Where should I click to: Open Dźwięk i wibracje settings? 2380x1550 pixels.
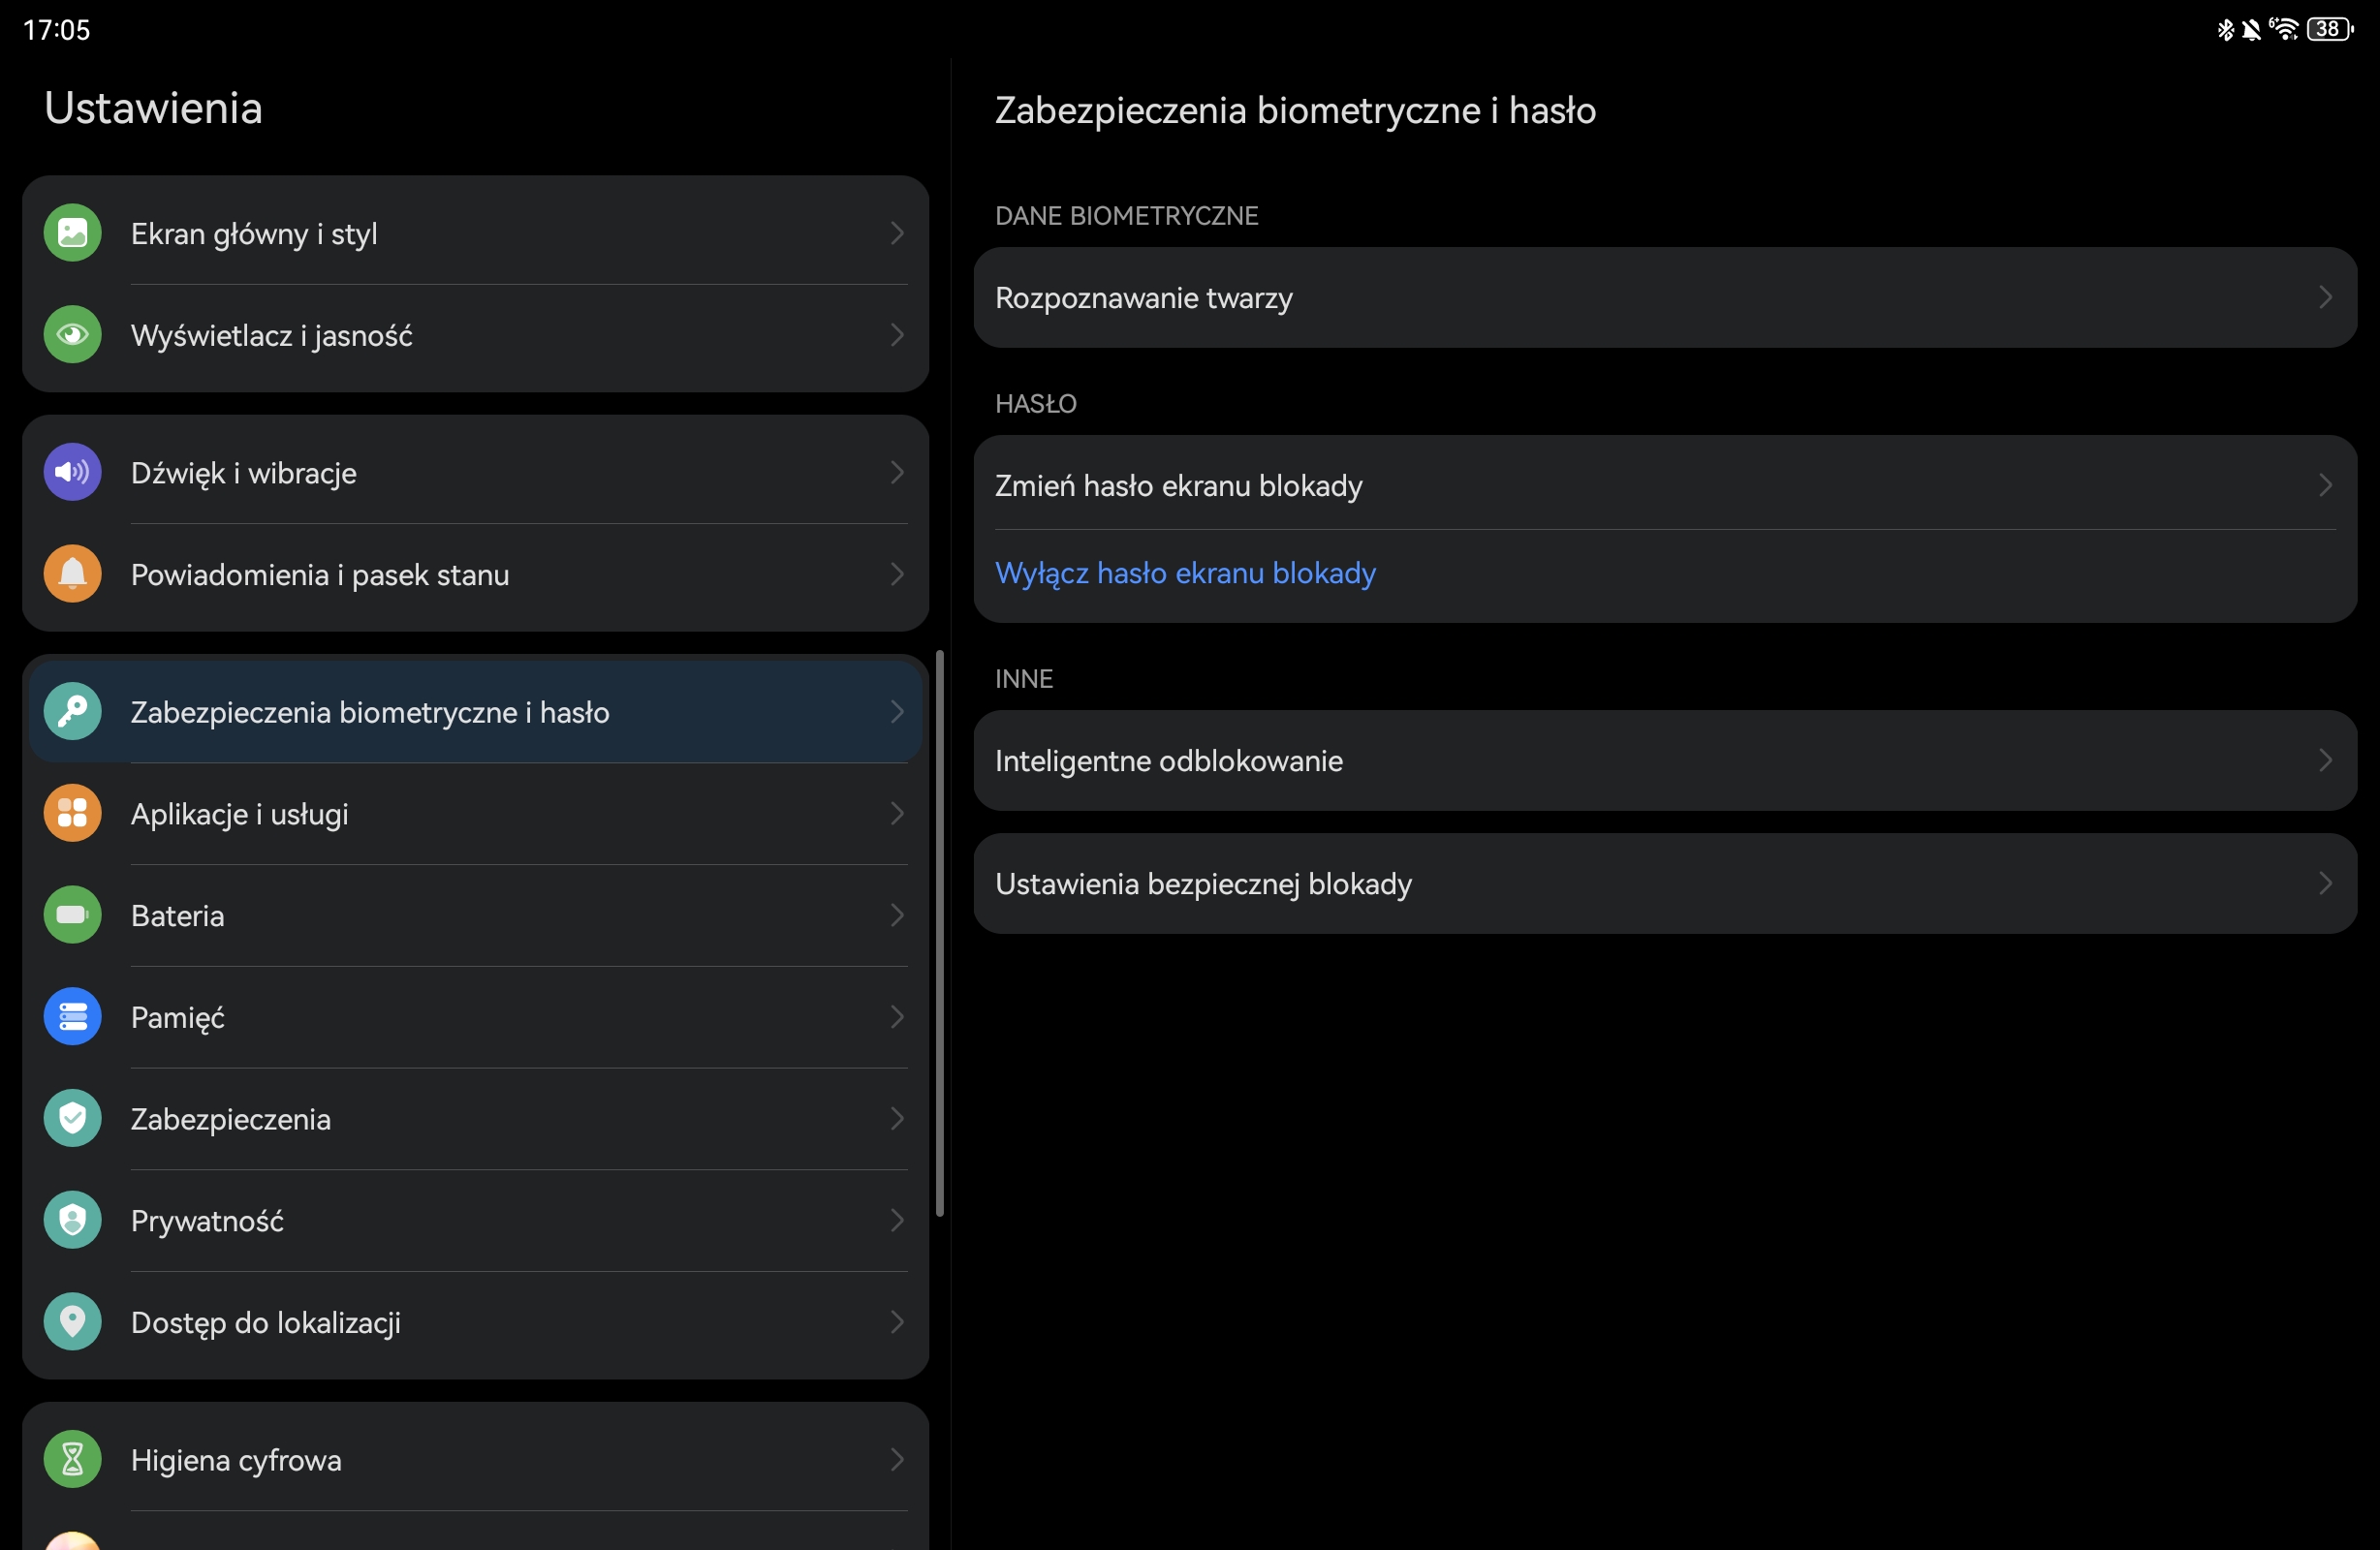(x=475, y=472)
